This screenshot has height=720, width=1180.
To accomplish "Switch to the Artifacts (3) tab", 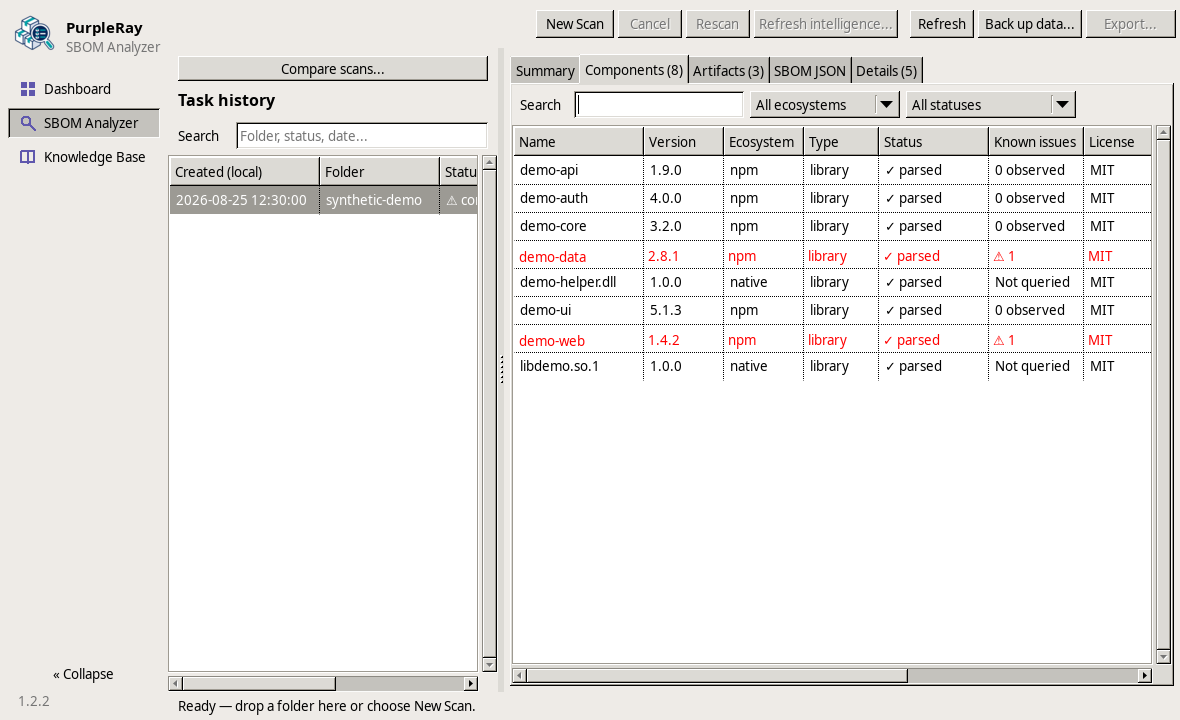I will point(728,71).
